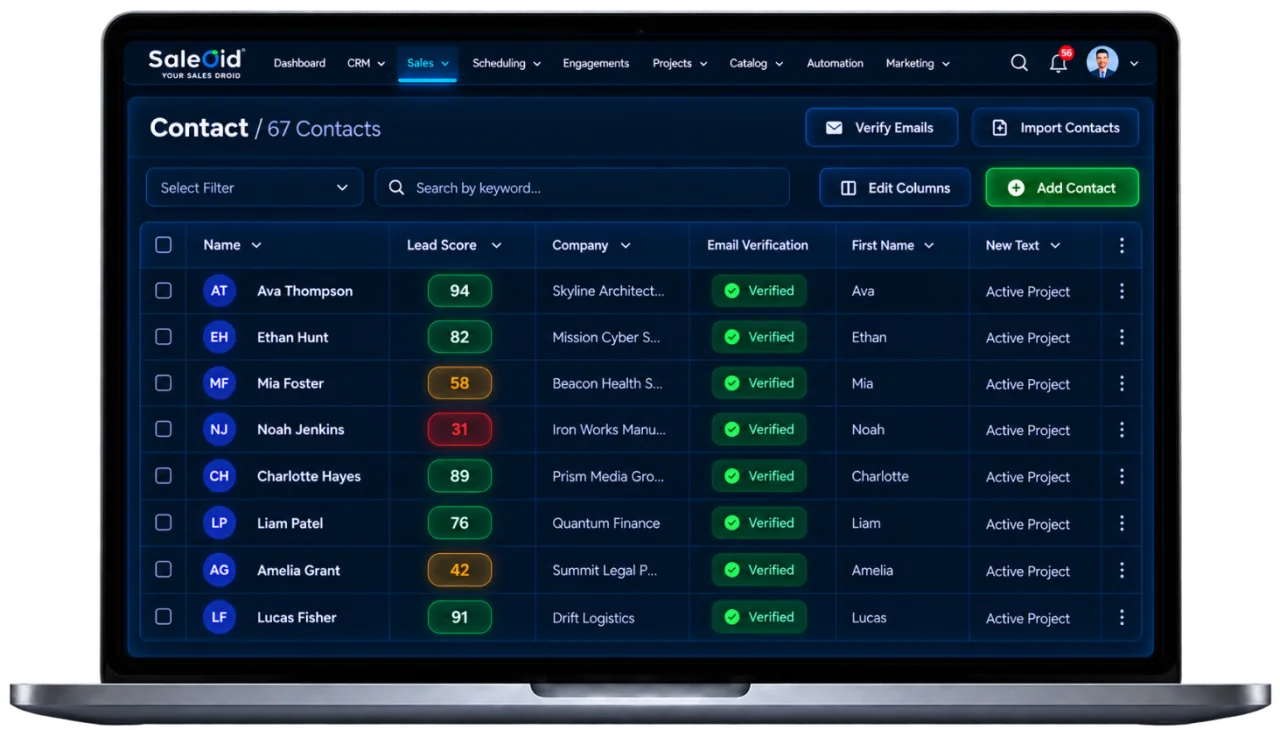
Task: Check the box for Mia Foster
Action: point(164,383)
